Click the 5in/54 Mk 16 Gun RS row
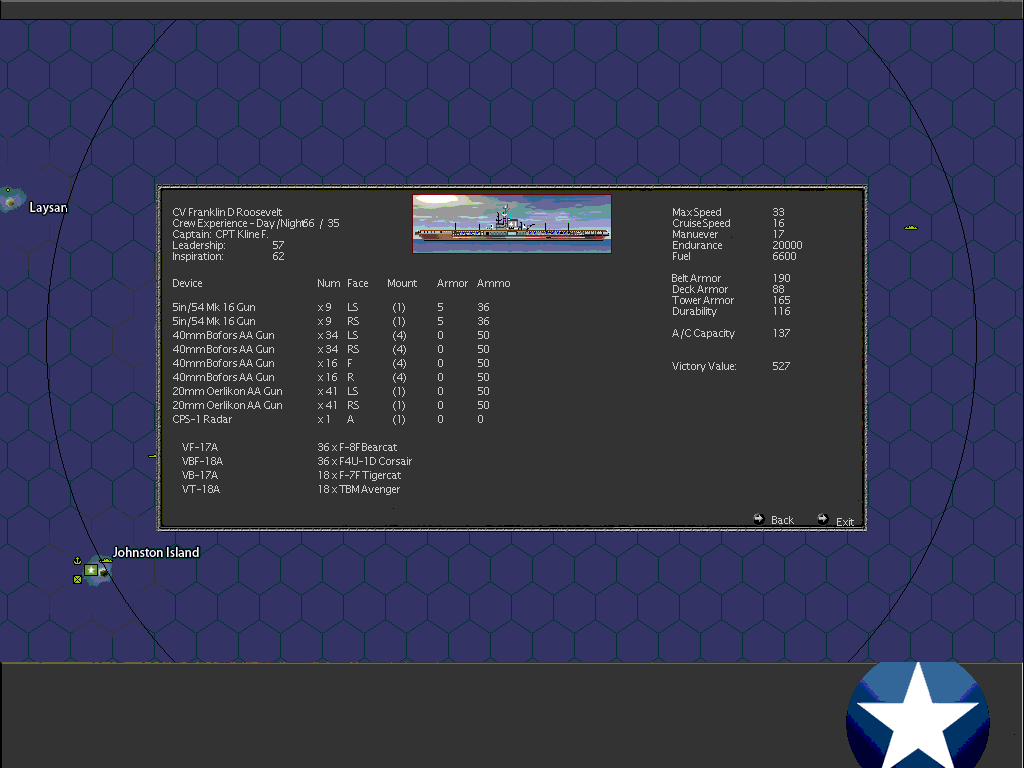1024x768 pixels. click(x=331, y=321)
